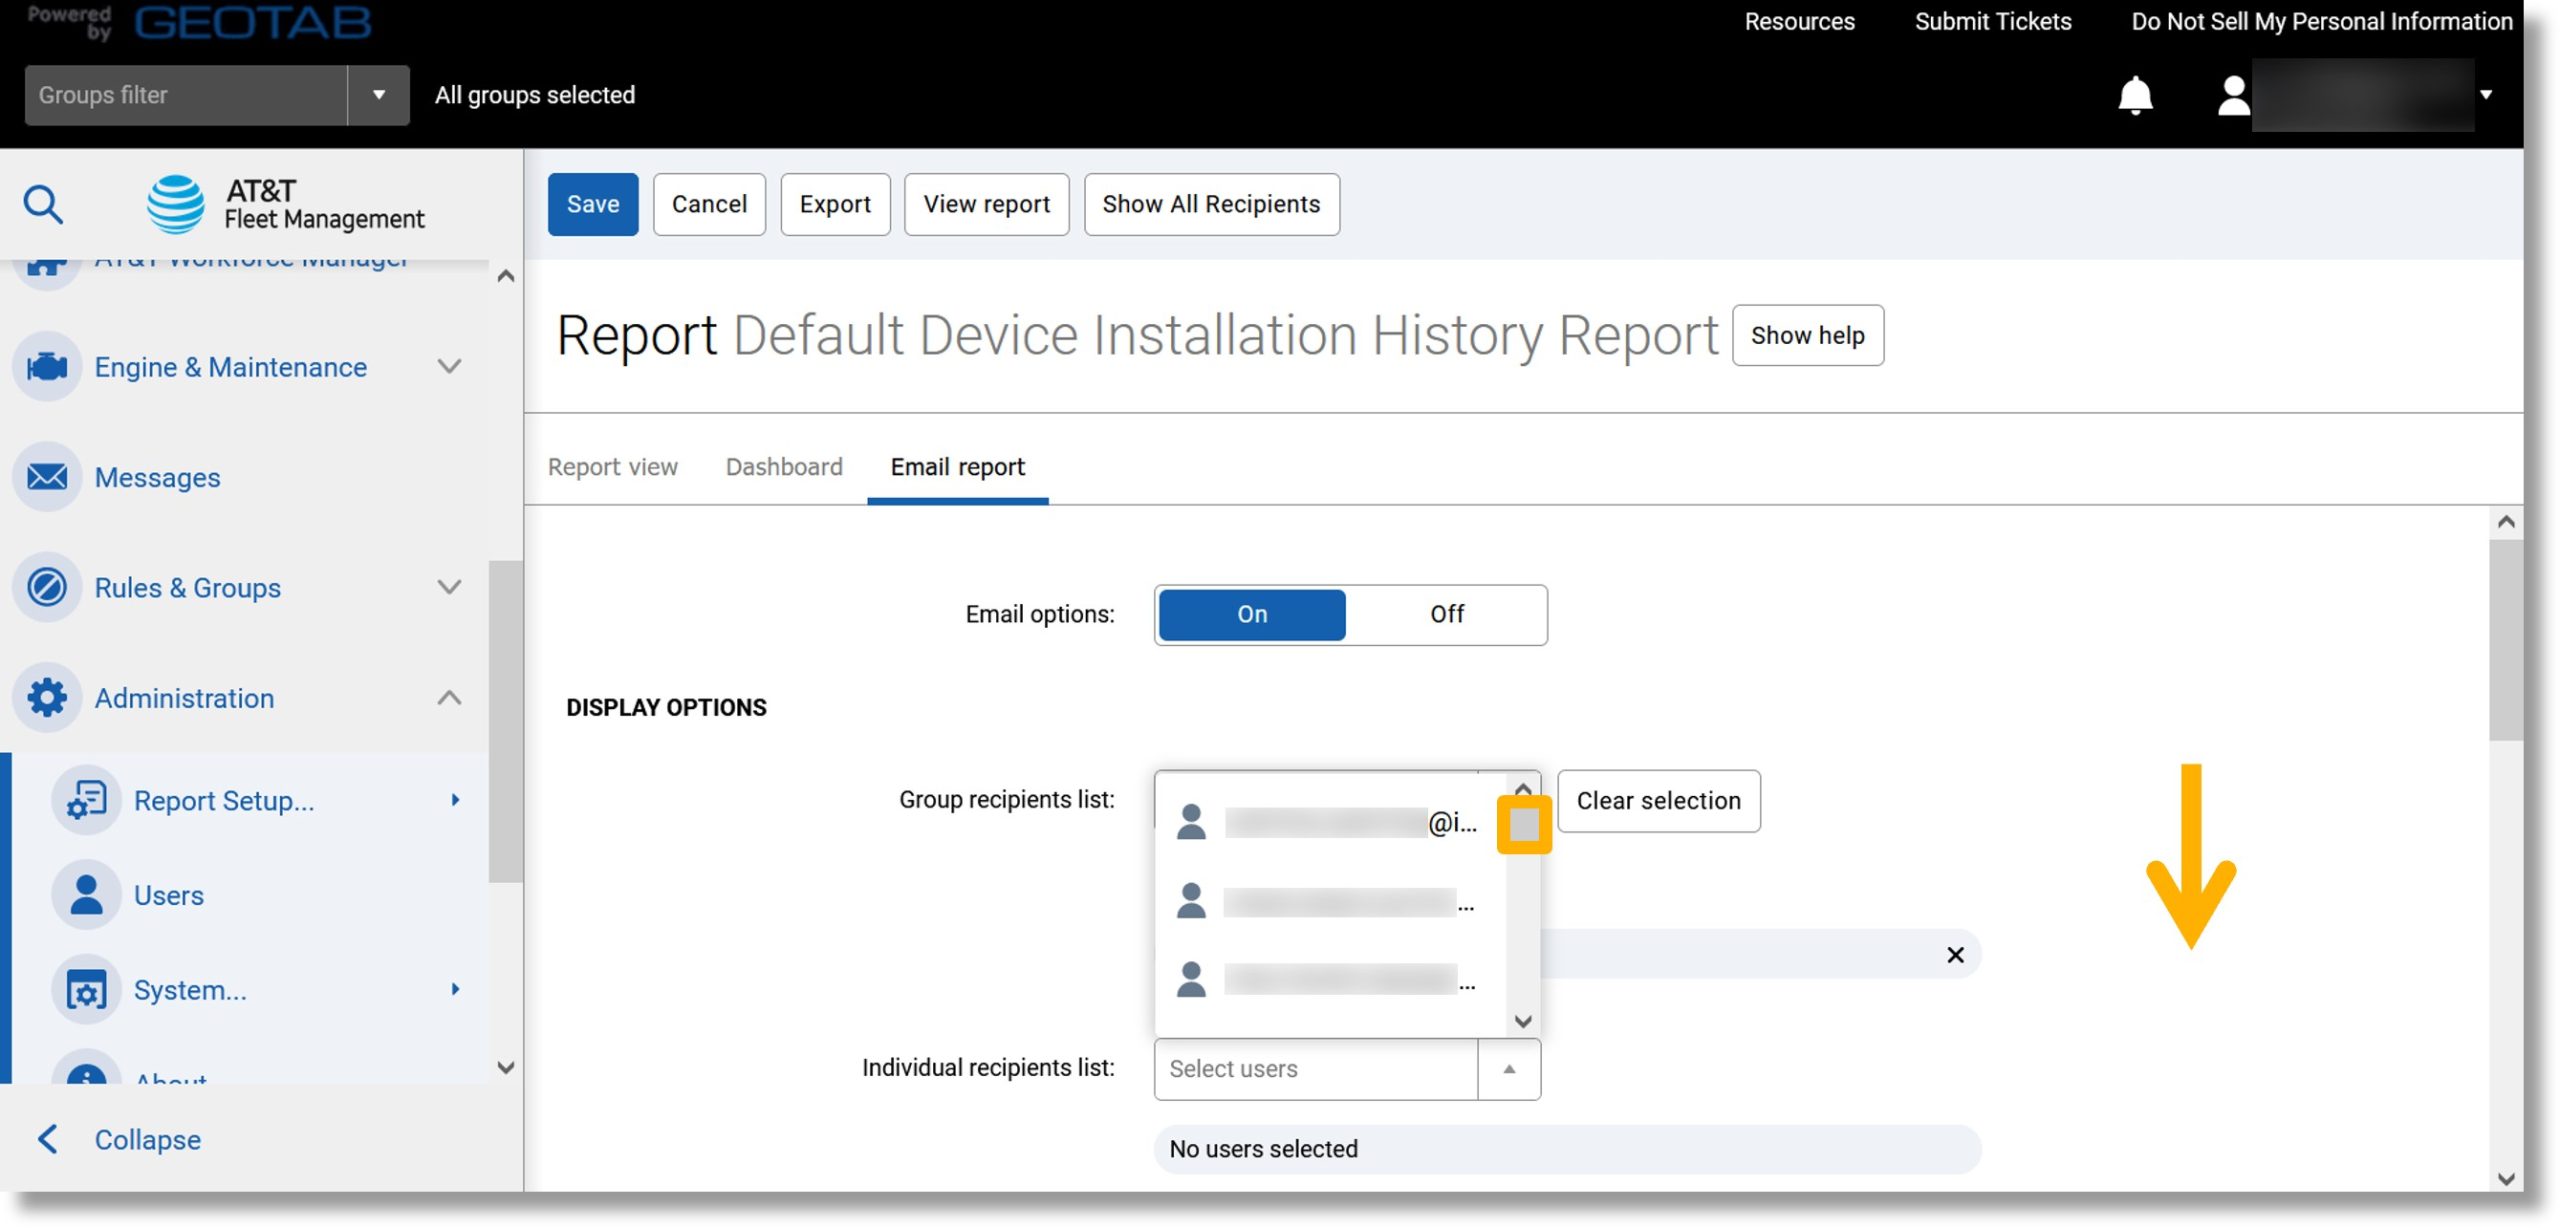The width and height of the screenshot is (2560, 1228).
Task: Click the Save button
Action: point(593,204)
